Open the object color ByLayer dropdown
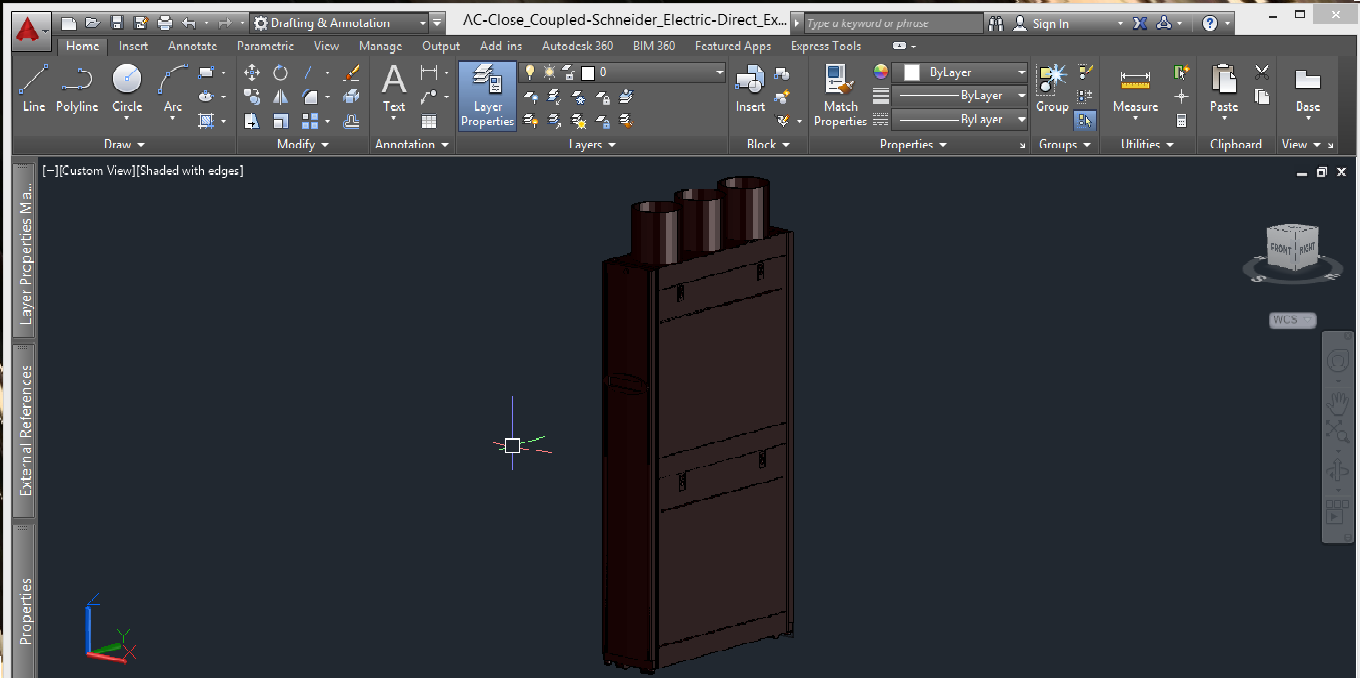 (960, 72)
